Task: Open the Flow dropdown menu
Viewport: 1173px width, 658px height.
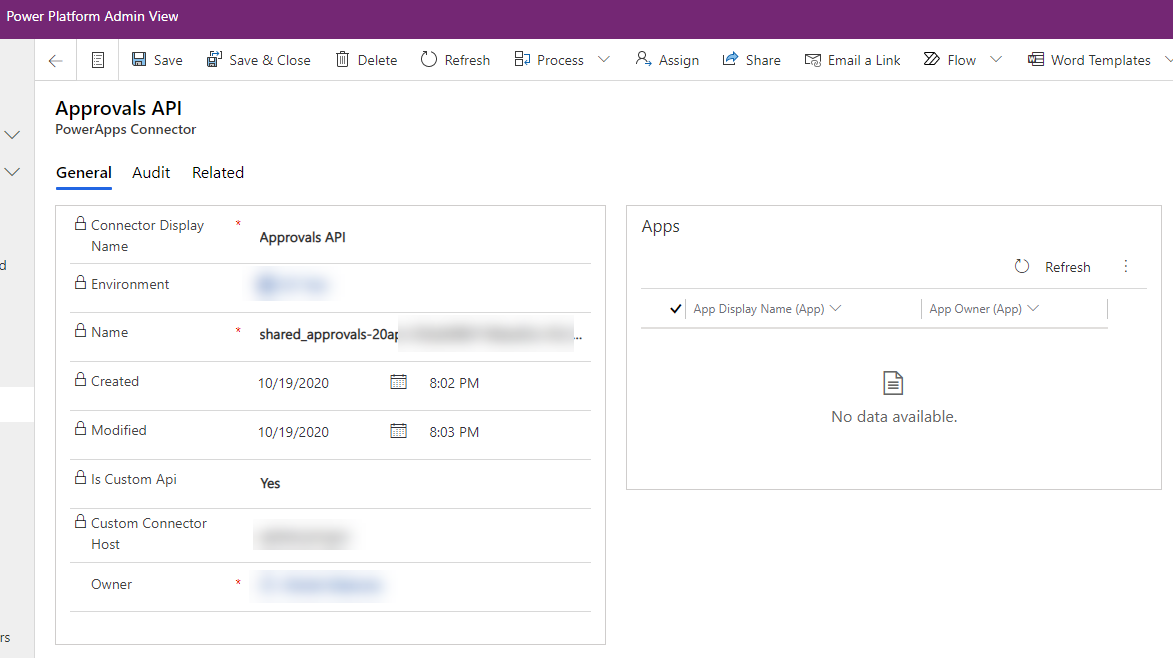Action: pos(996,59)
